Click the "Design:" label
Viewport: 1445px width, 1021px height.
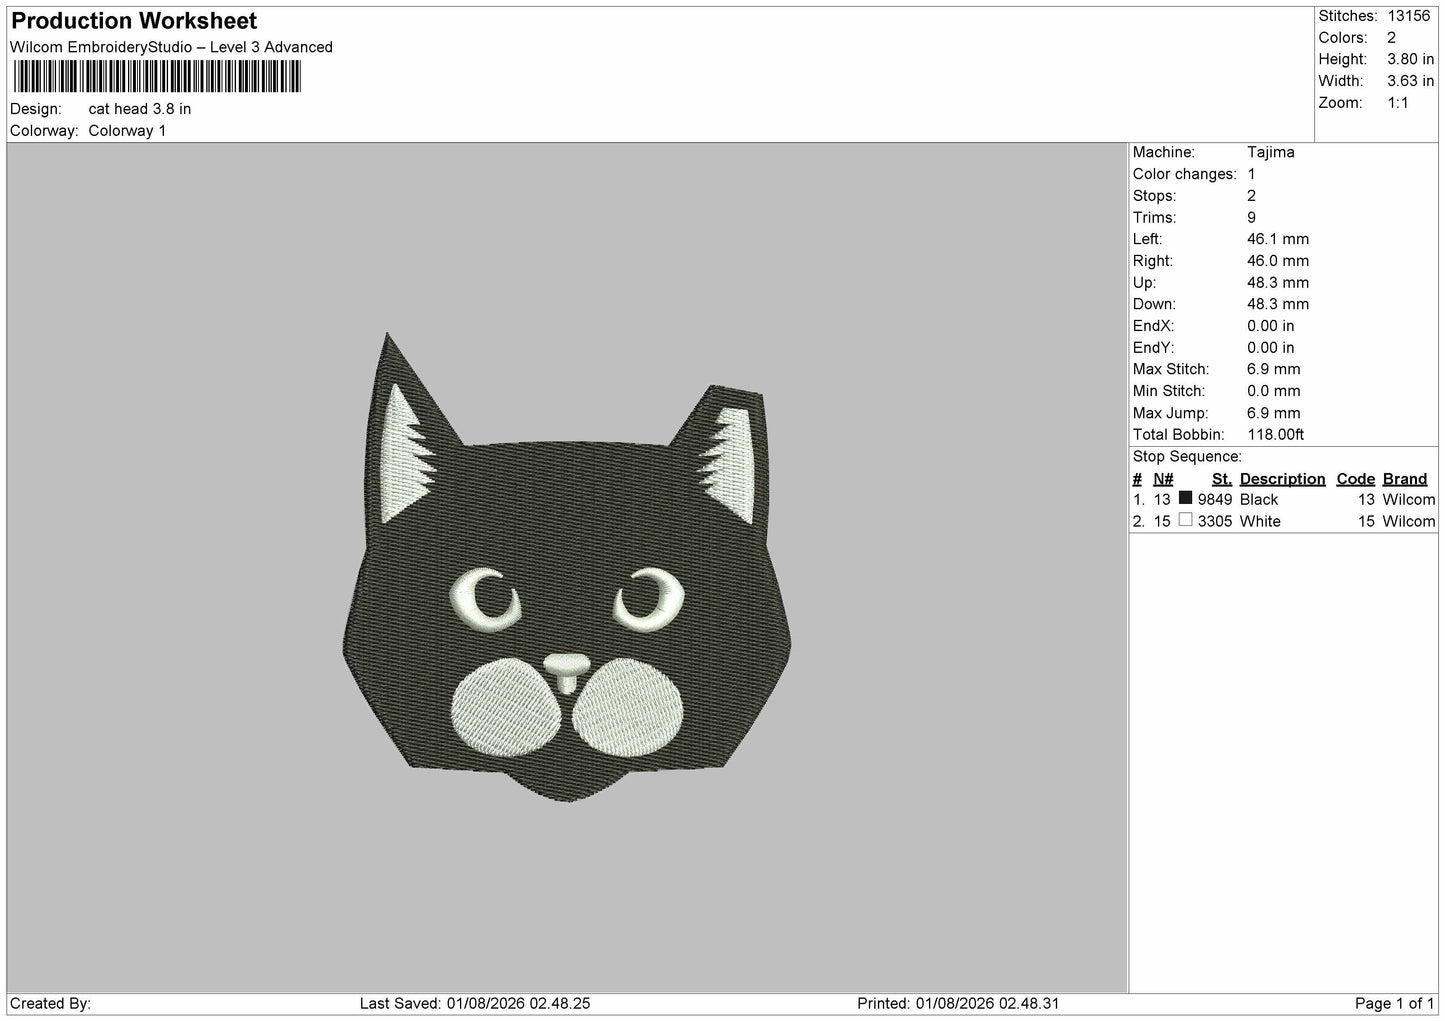(35, 109)
